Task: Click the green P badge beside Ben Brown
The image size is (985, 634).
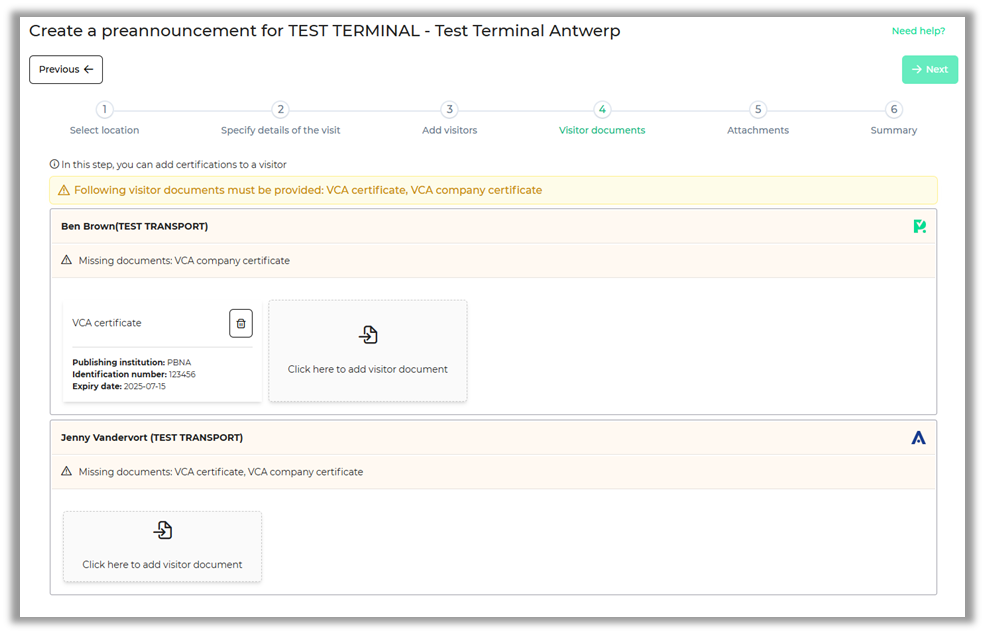Action: point(919,227)
